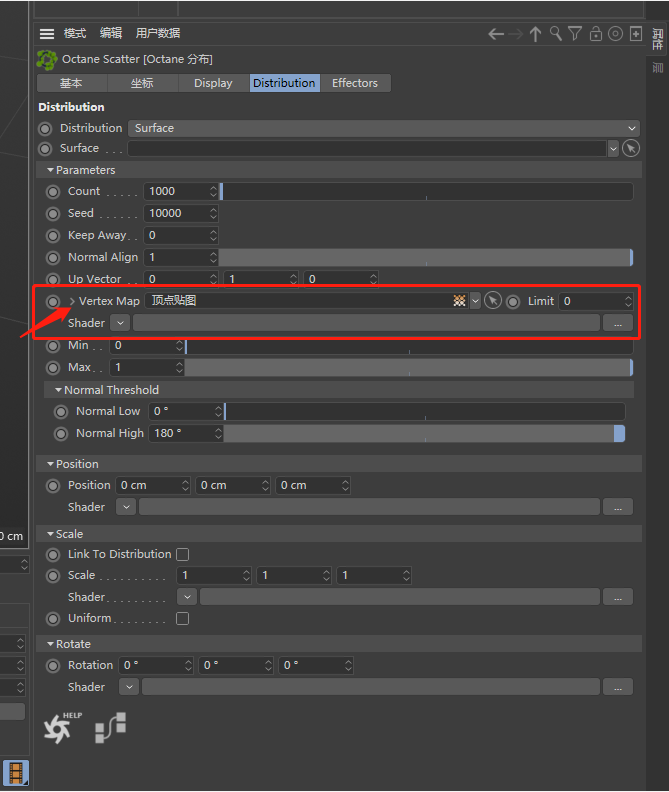Image resolution: width=669 pixels, height=792 pixels.
Task: Open the Rotate Shader dropdown
Action: point(129,687)
